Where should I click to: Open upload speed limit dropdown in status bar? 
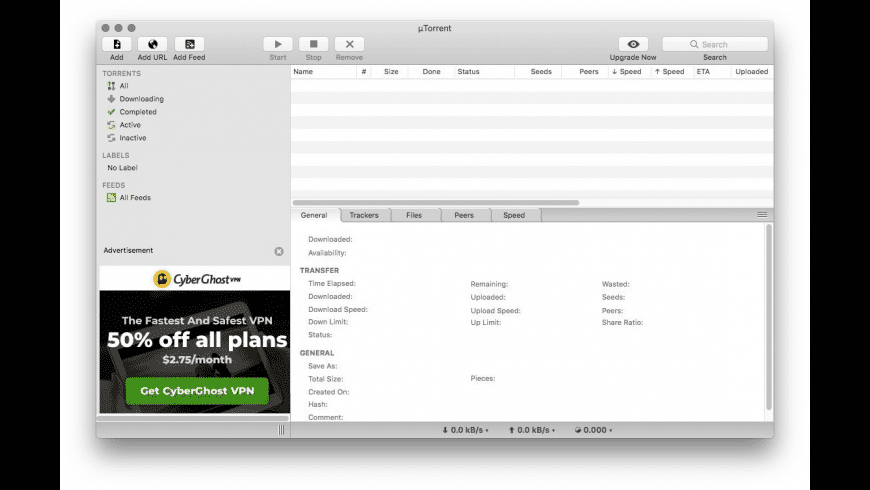click(532, 430)
